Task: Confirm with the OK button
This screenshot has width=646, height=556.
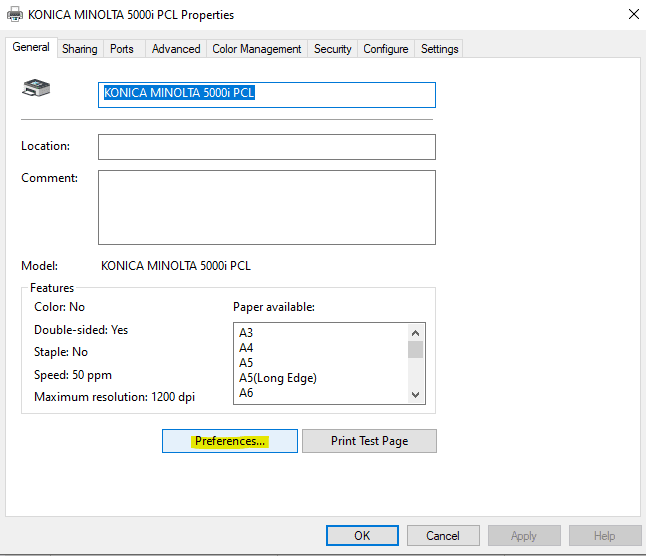Action: coord(362,535)
